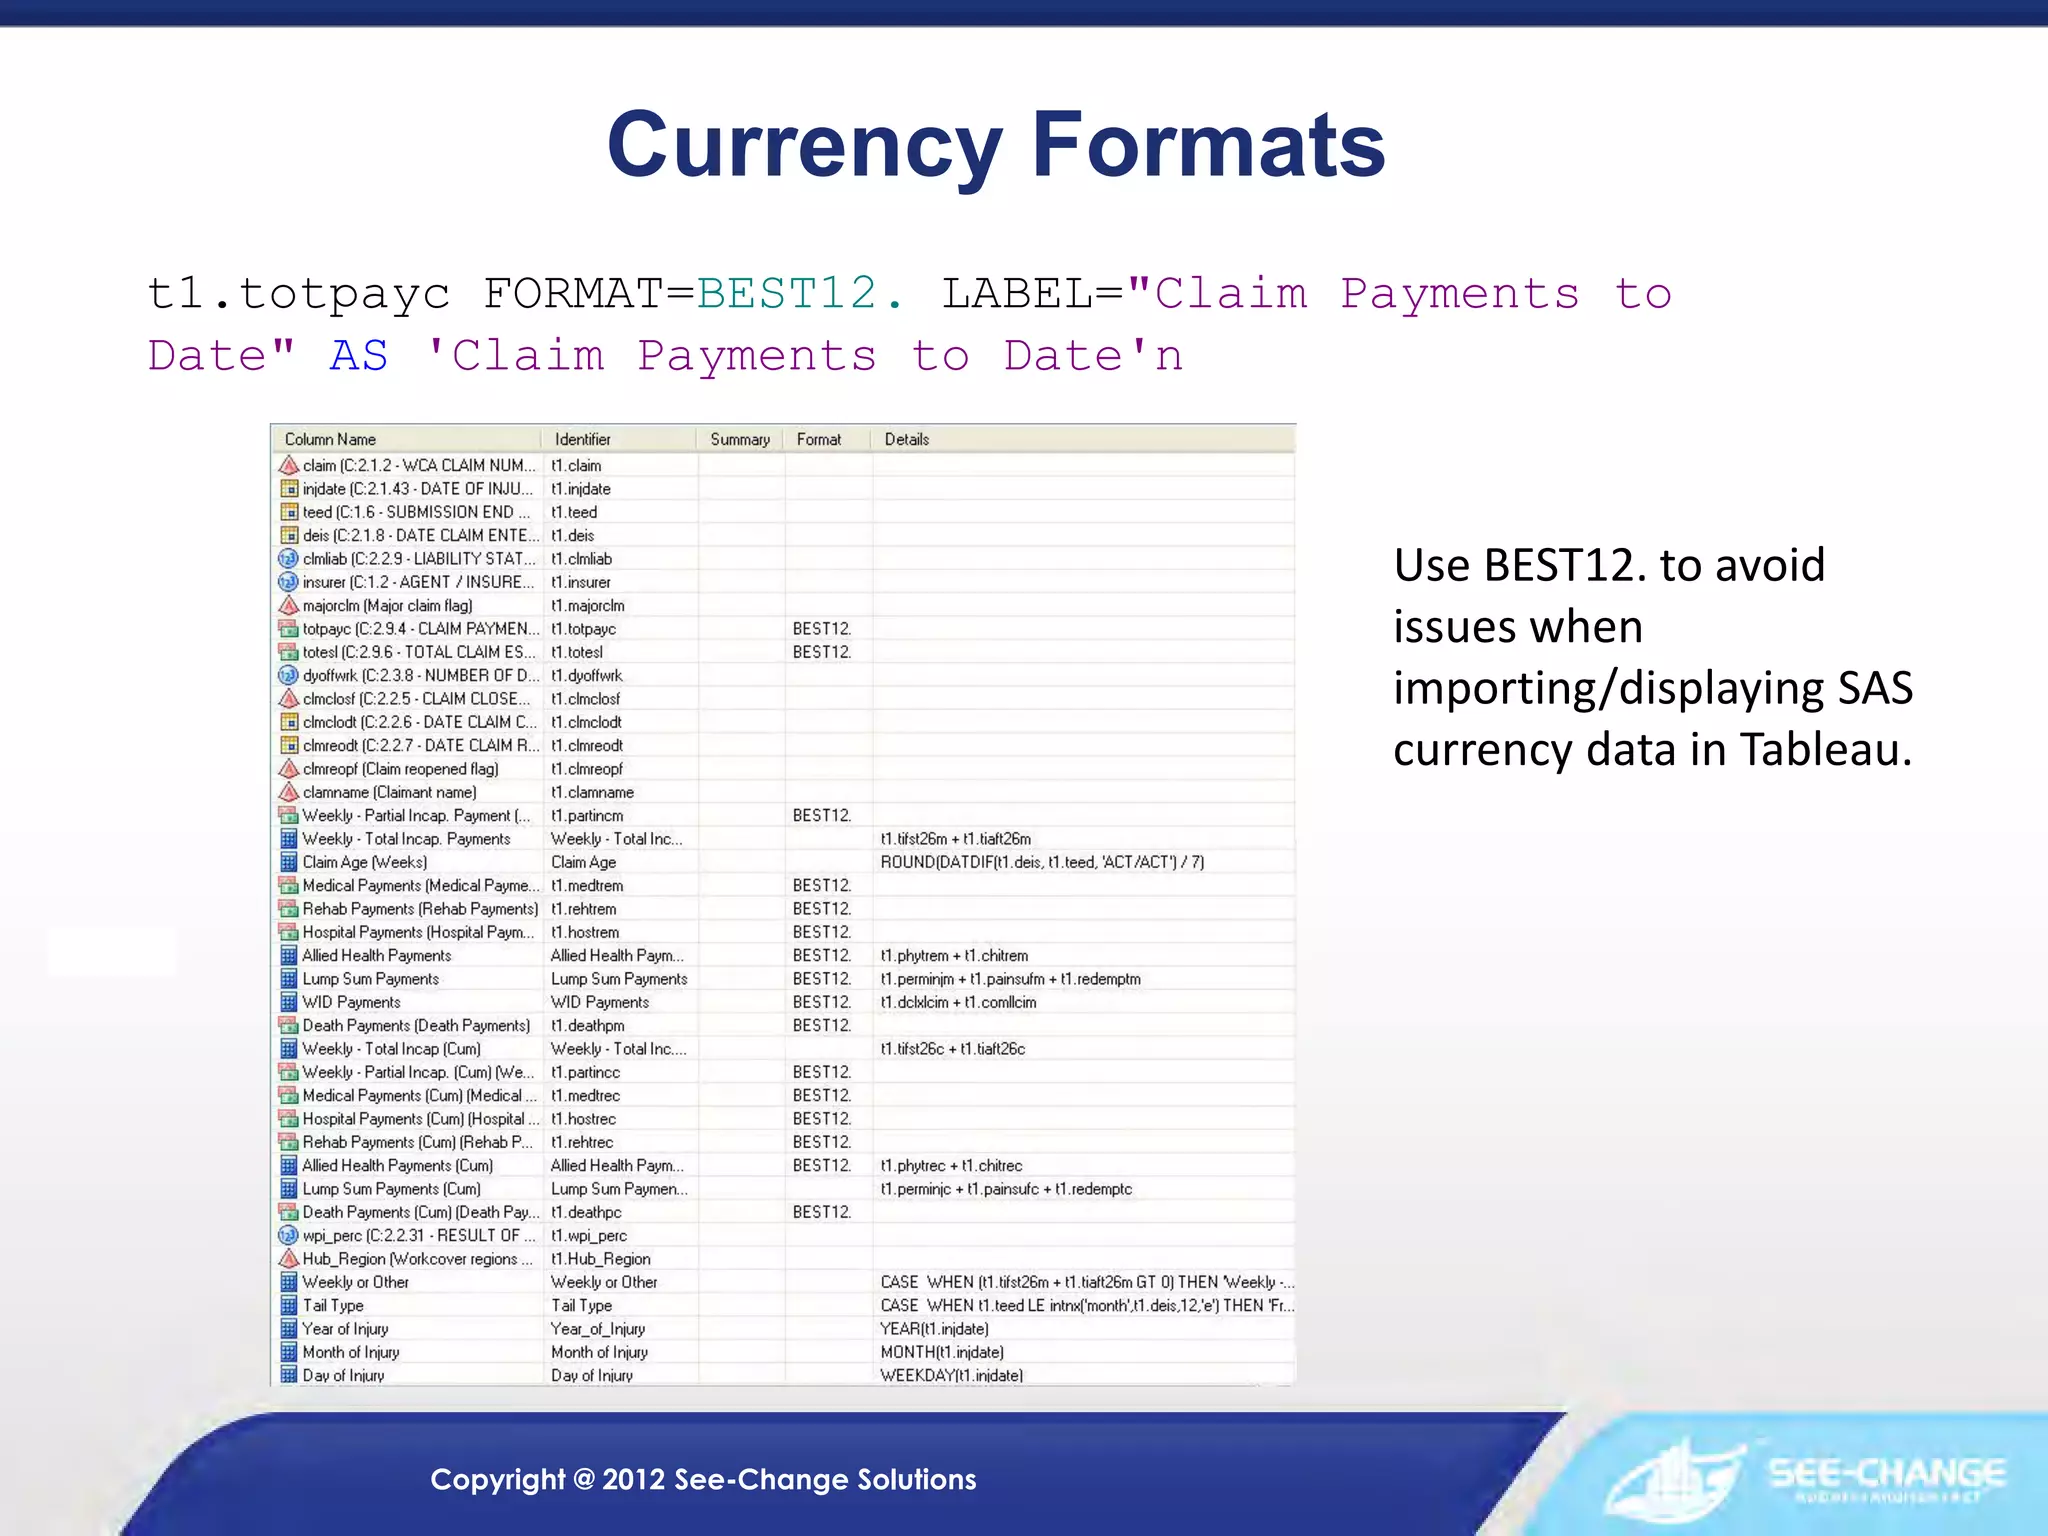Select expression t1.tifst26c + t1.tiaft26c
Viewport: 2048px width, 1536px height.
point(952,1049)
